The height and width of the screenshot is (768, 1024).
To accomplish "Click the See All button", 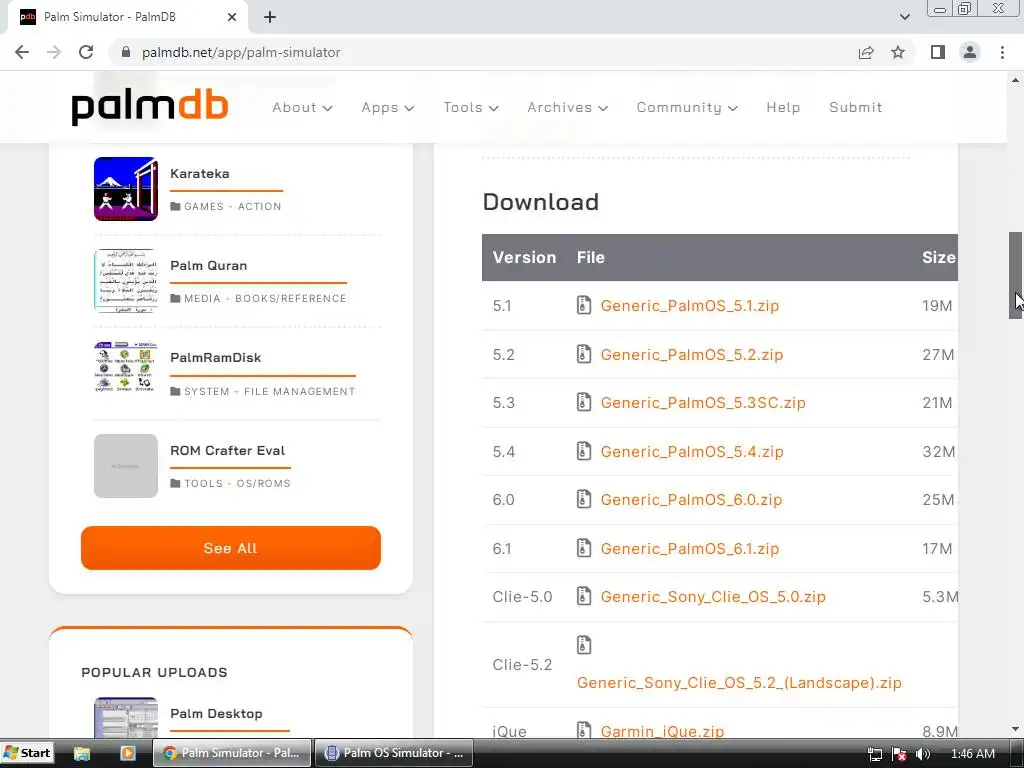I will [231, 548].
